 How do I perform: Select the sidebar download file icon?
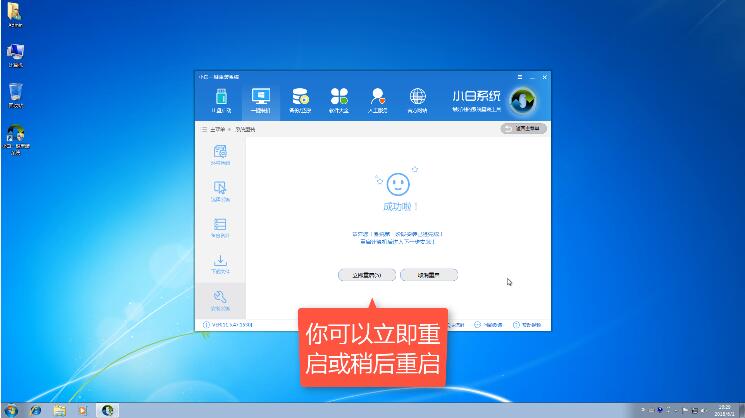coord(220,264)
